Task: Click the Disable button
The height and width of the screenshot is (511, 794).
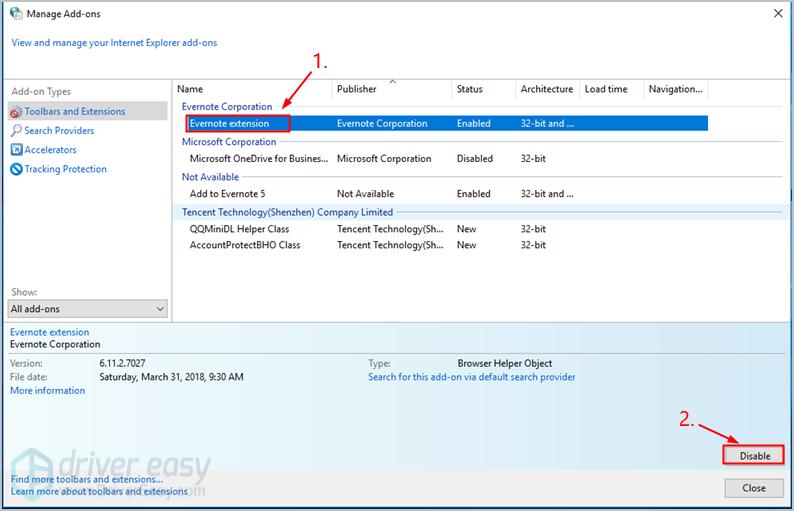Action: [x=755, y=456]
